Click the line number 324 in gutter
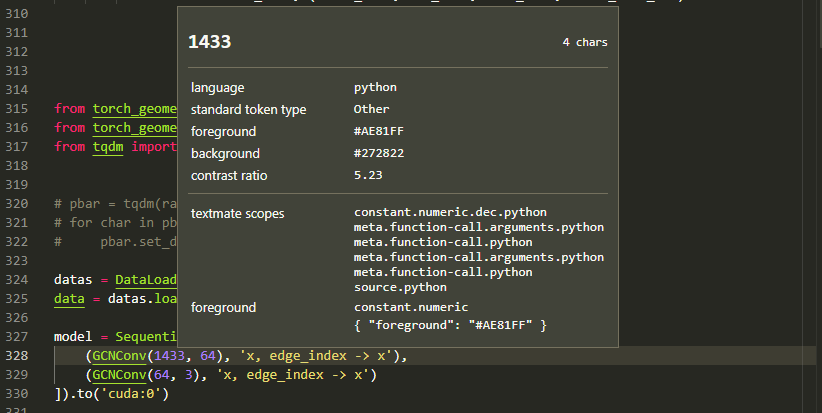 point(17,279)
